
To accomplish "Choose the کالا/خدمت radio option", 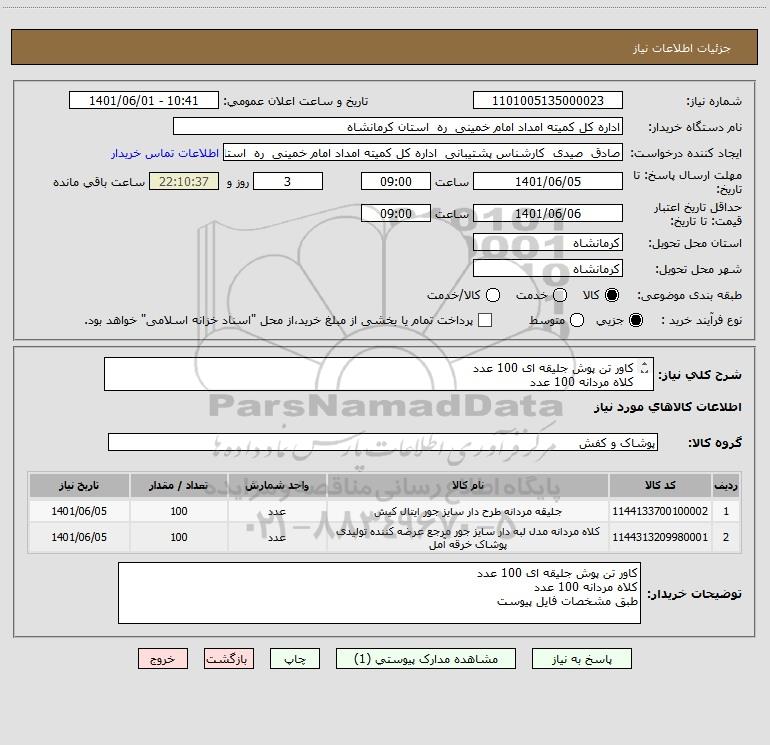I will coord(493,295).
